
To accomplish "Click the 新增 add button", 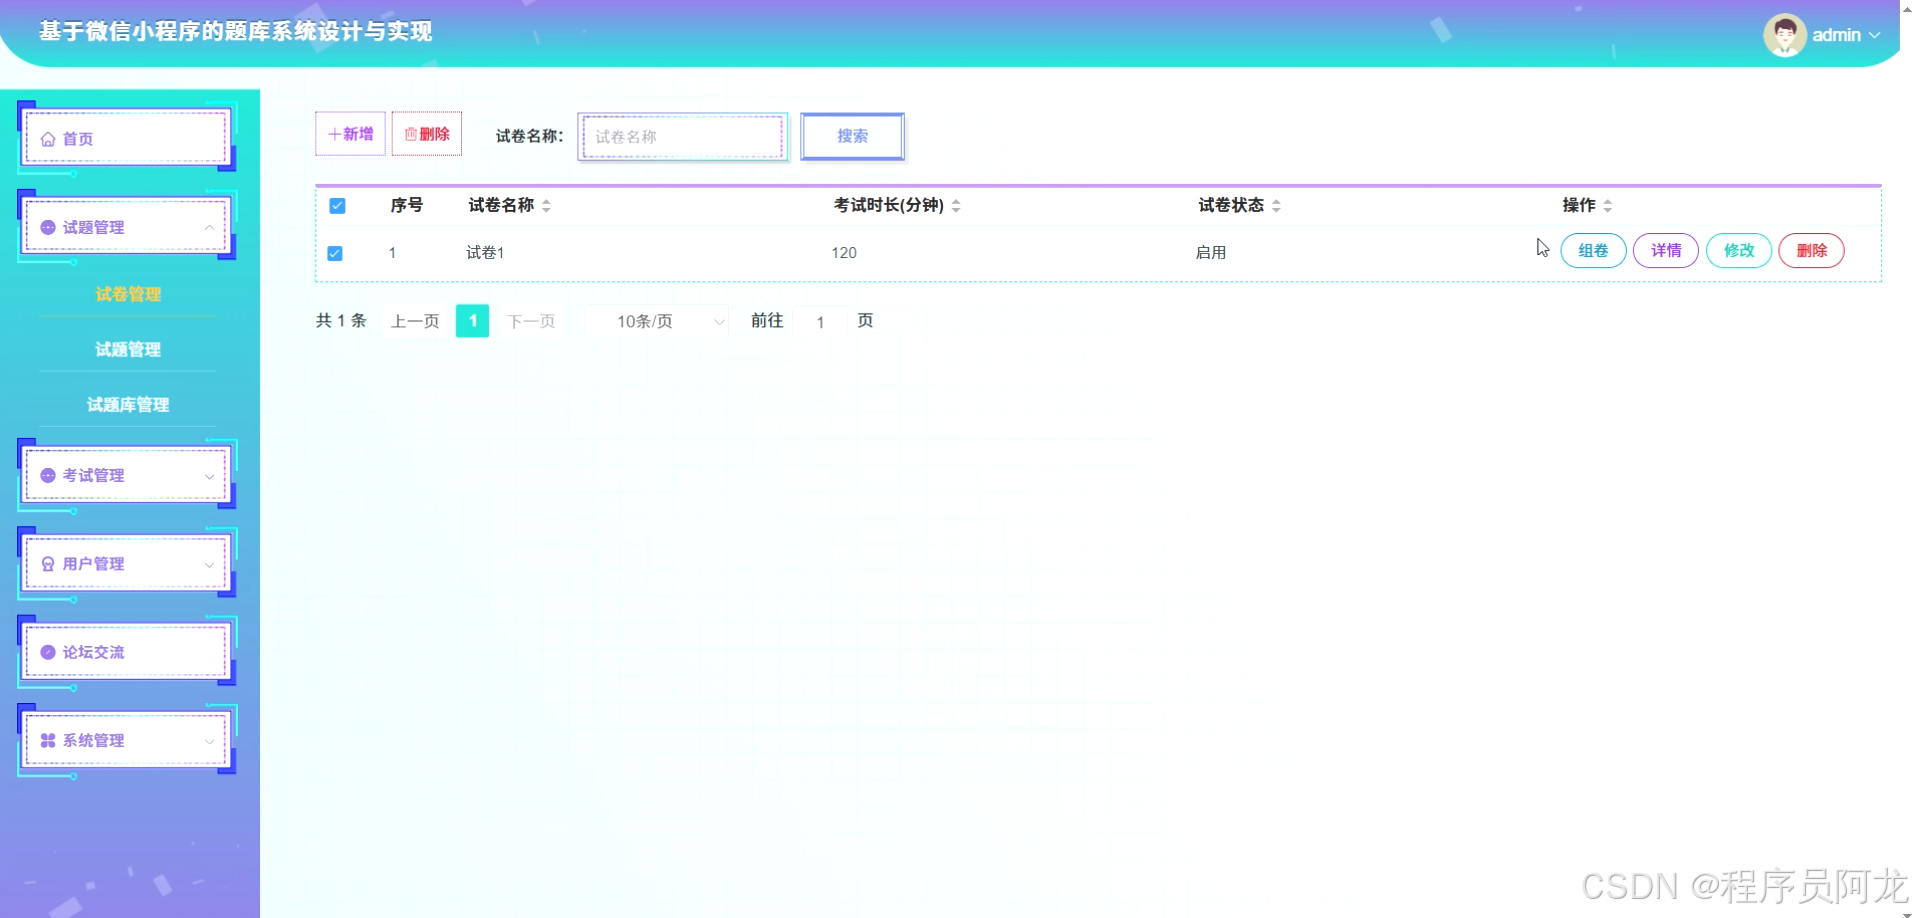I will pos(350,134).
